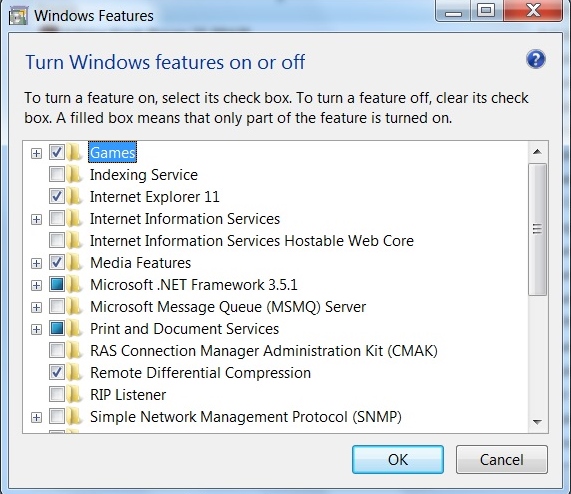
Task: Expand the Games tree node
Action: pyautogui.click(x=36, y=153)
